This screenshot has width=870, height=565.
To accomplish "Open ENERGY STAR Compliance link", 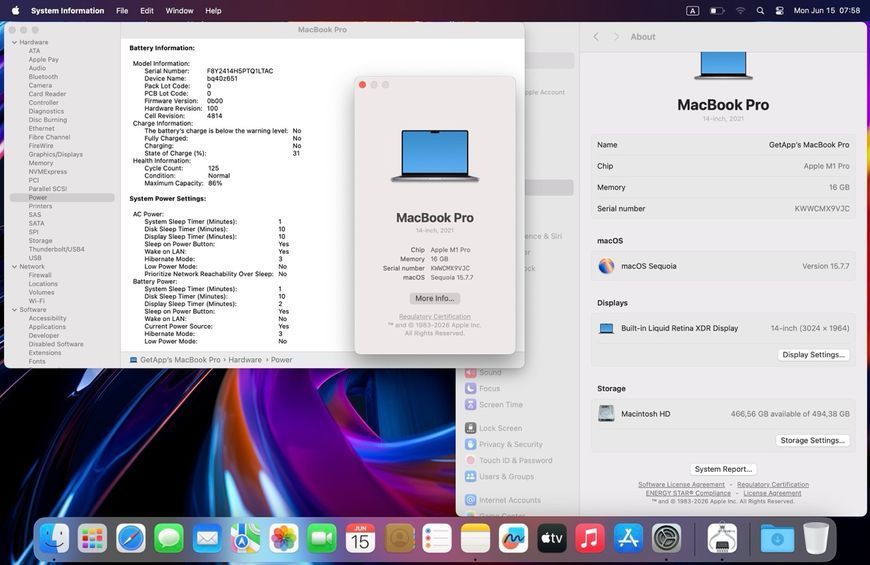I will click(688, 493).
